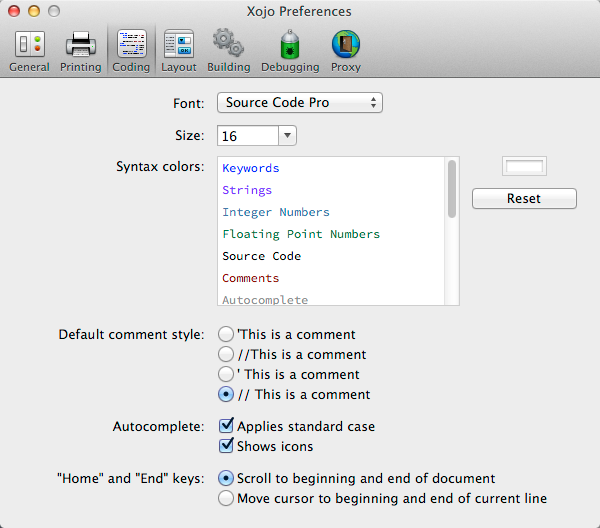Open the Font popup showing Source Code Pro
This screenshot has height=528, width=600.
[x=300, y=103]
